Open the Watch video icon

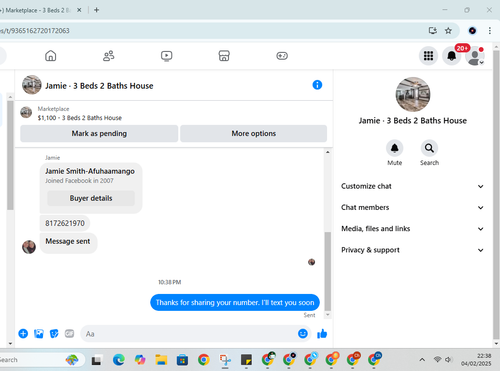166,56
